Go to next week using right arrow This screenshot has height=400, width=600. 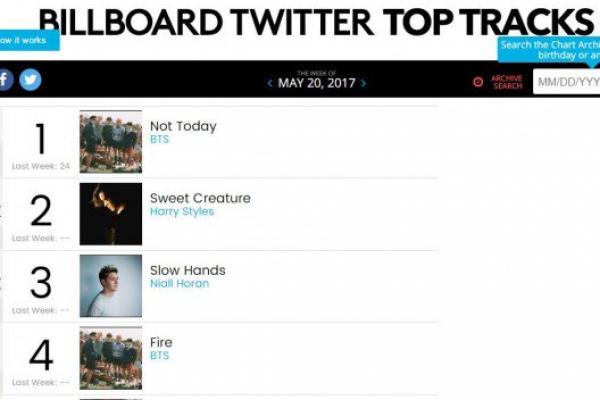363,83
